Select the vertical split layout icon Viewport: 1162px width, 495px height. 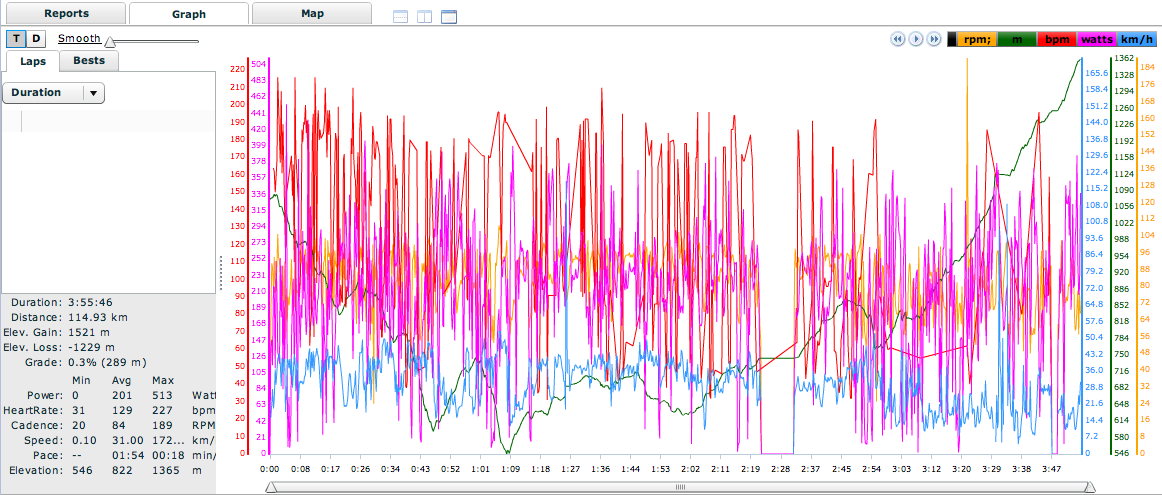click(x=424, y=17)
